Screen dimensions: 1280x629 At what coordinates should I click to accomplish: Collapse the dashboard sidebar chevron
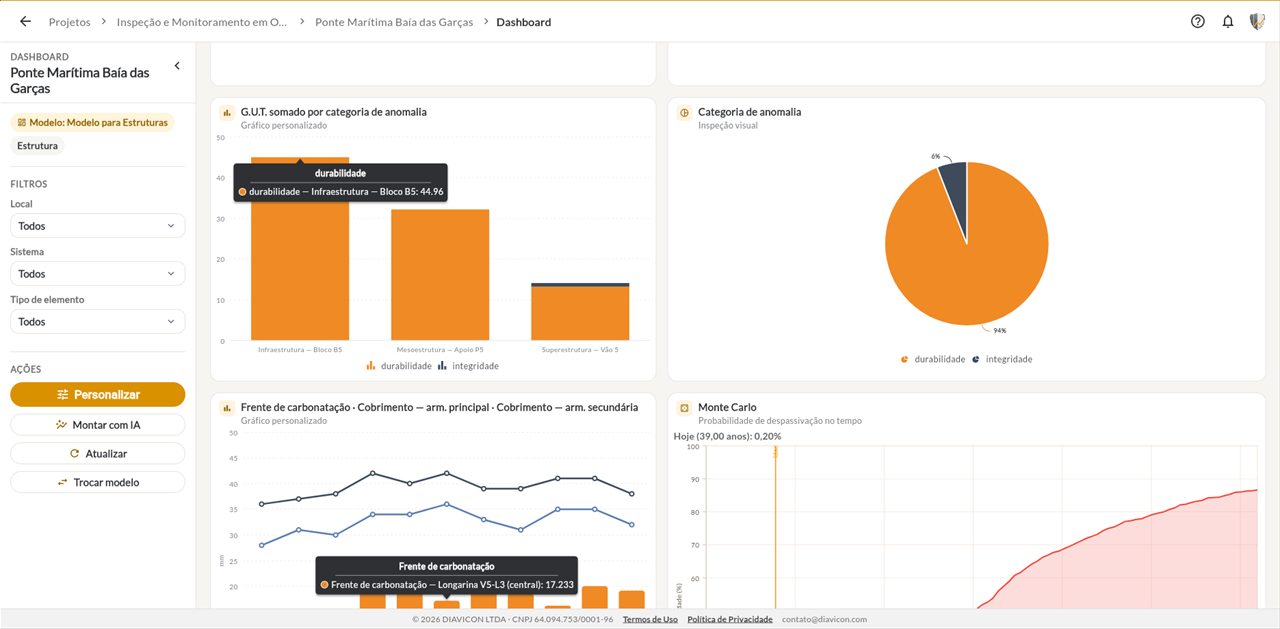tap(177, 66)
